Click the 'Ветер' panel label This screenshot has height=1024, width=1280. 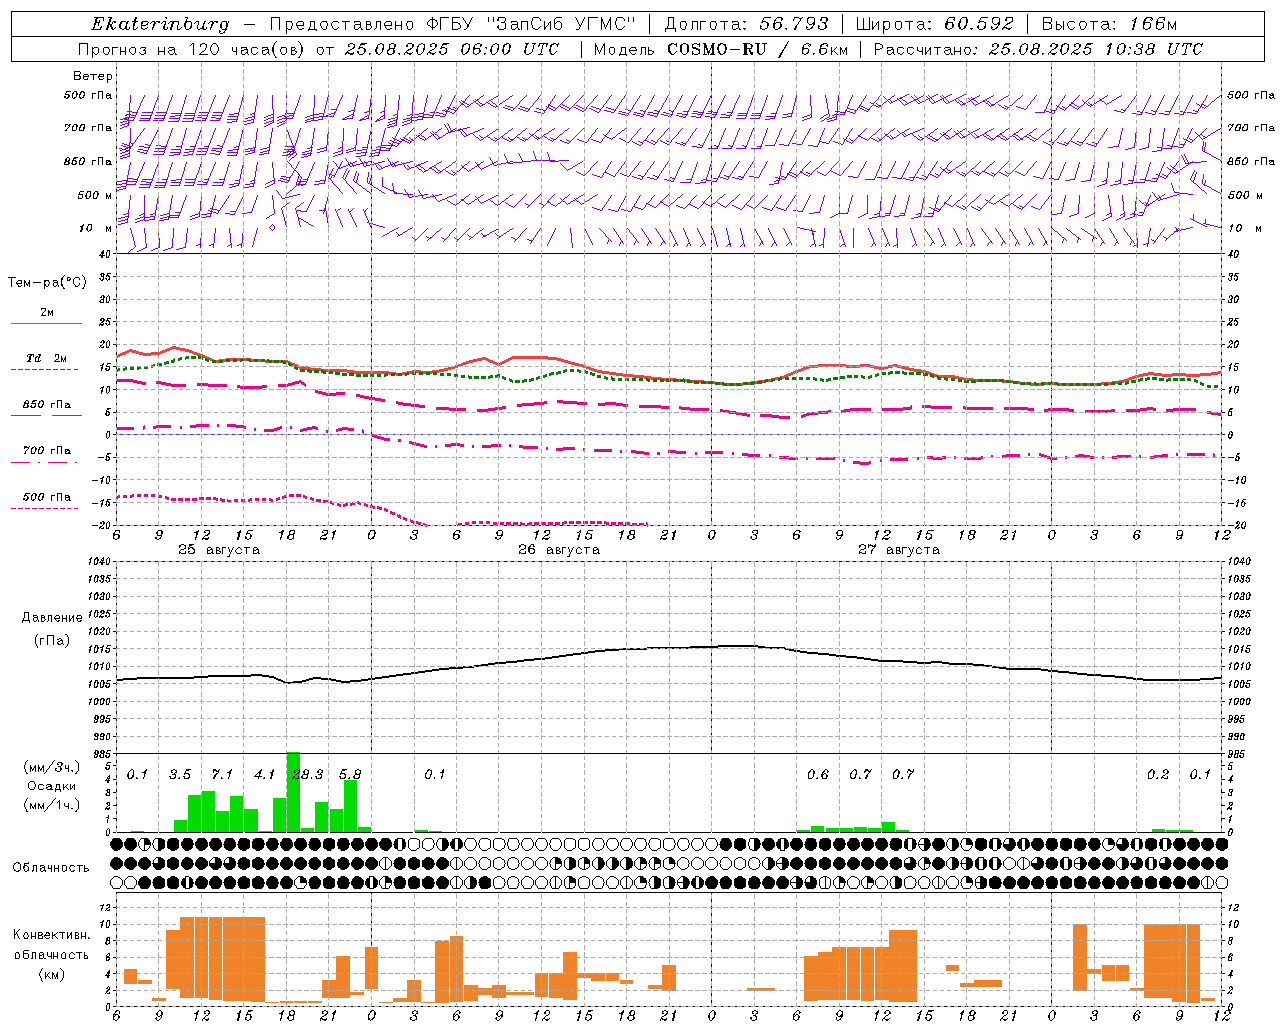click(93, 76)
